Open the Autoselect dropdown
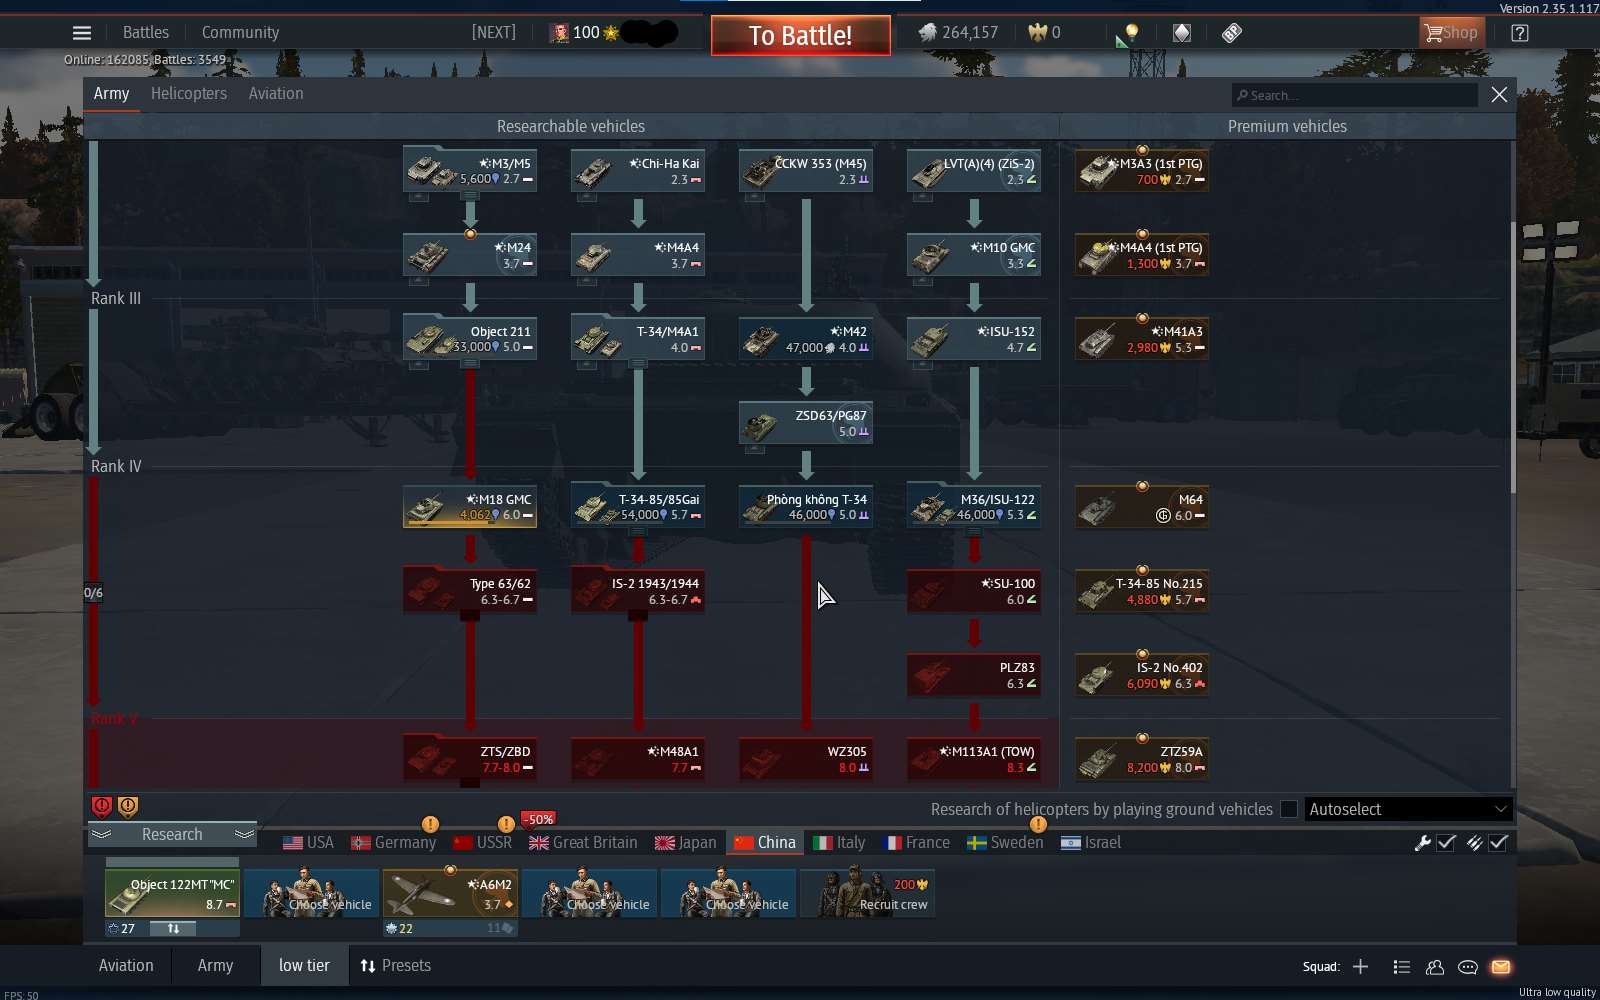Image resolution: width=1600 pixels, height=1000 pixels. (x=1408, y=809)
